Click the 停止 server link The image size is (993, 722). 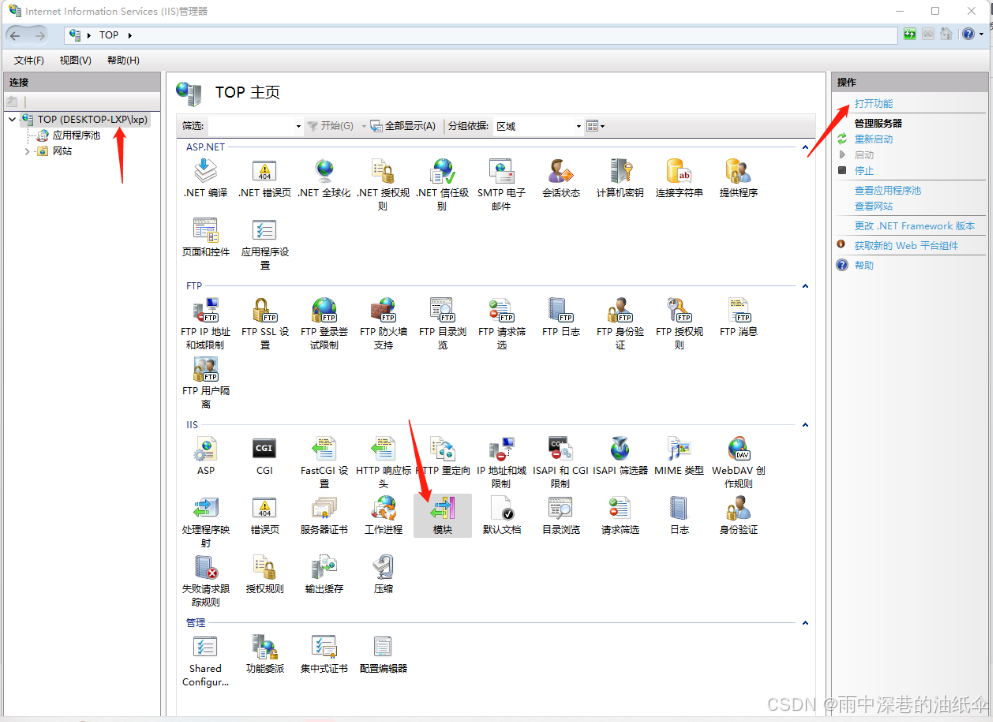(864, 170)
